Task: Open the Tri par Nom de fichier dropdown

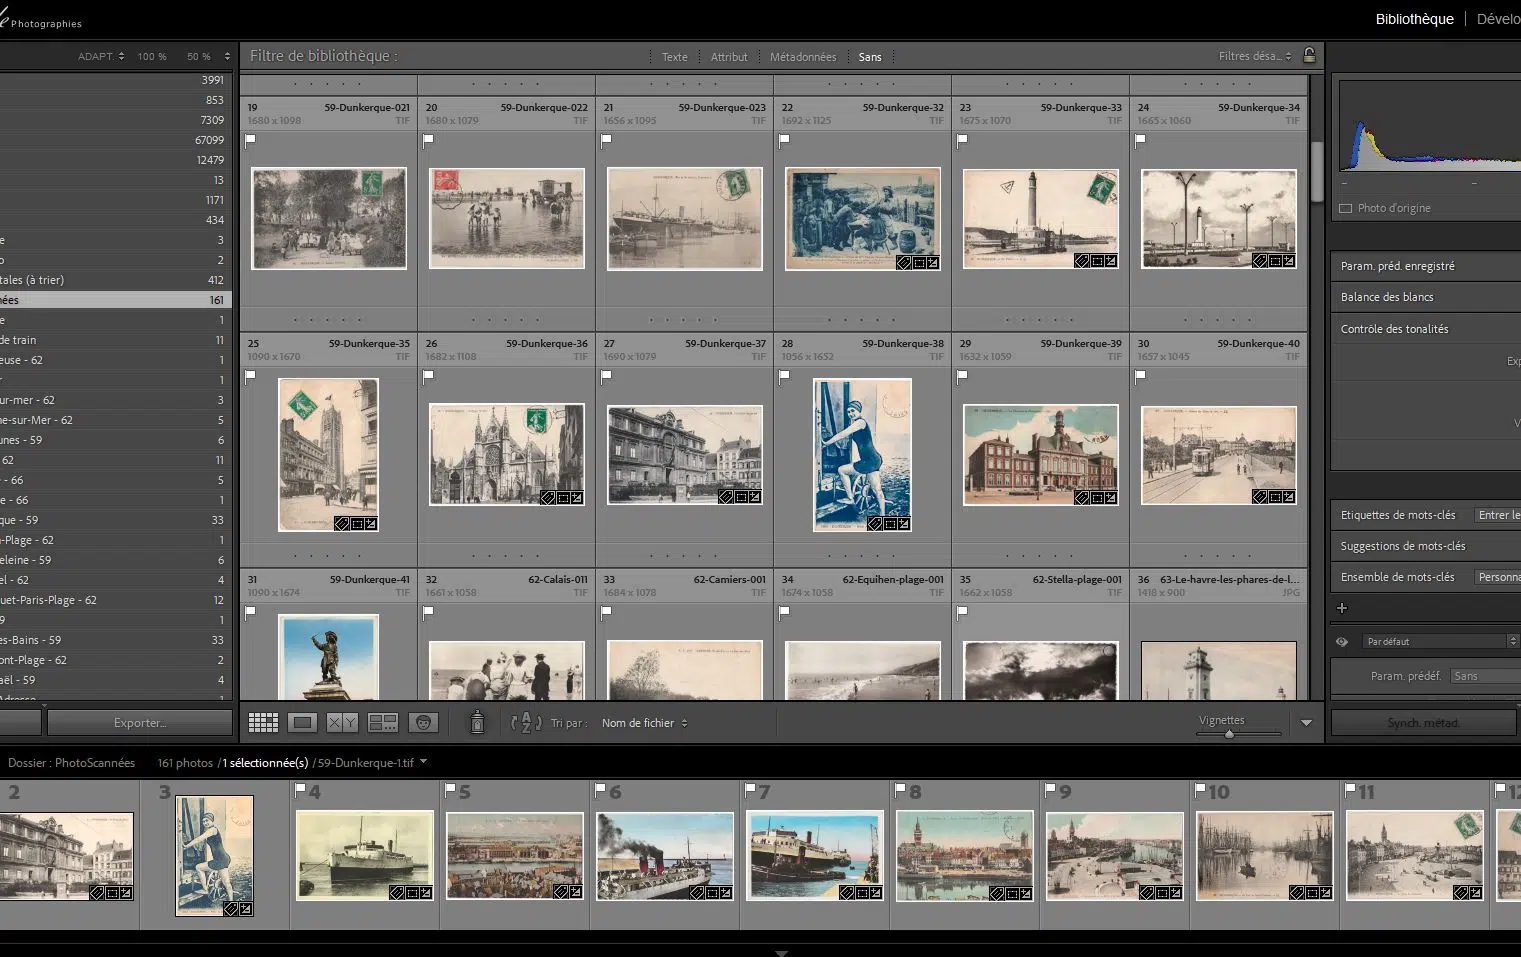Action: 645,723
